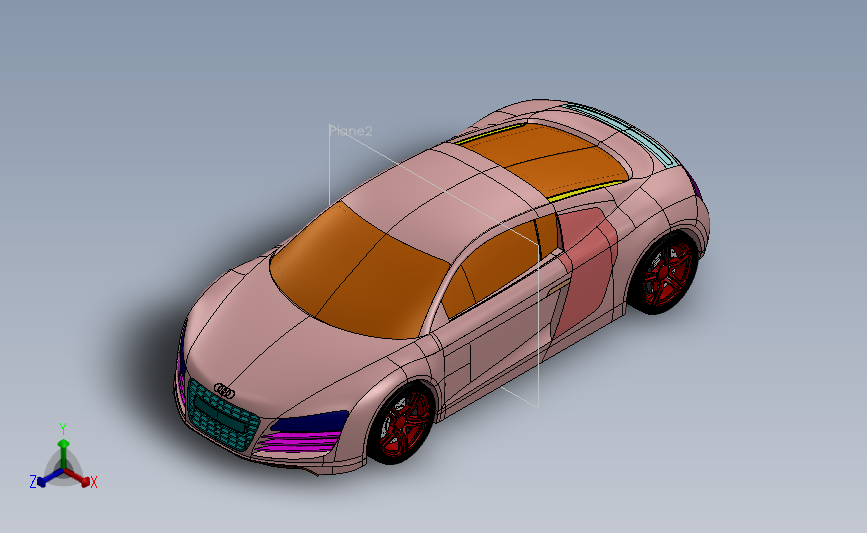Select the Plane2 label in the viewport

point(351,131)
